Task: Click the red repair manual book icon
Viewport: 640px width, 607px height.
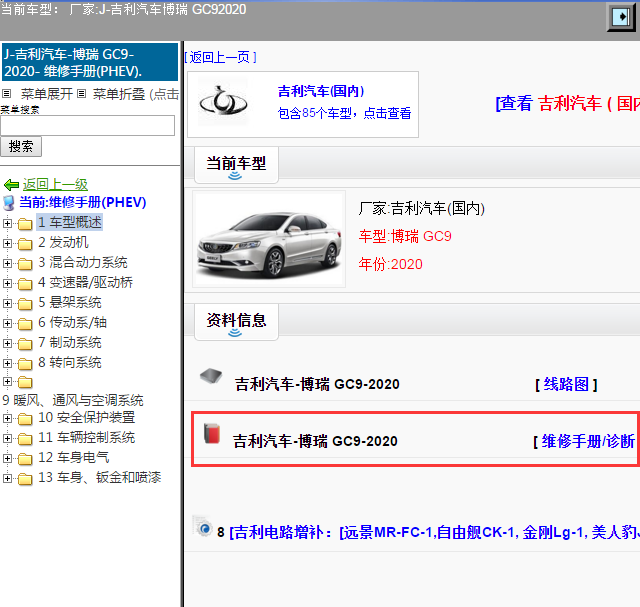Action: (212, 434)
